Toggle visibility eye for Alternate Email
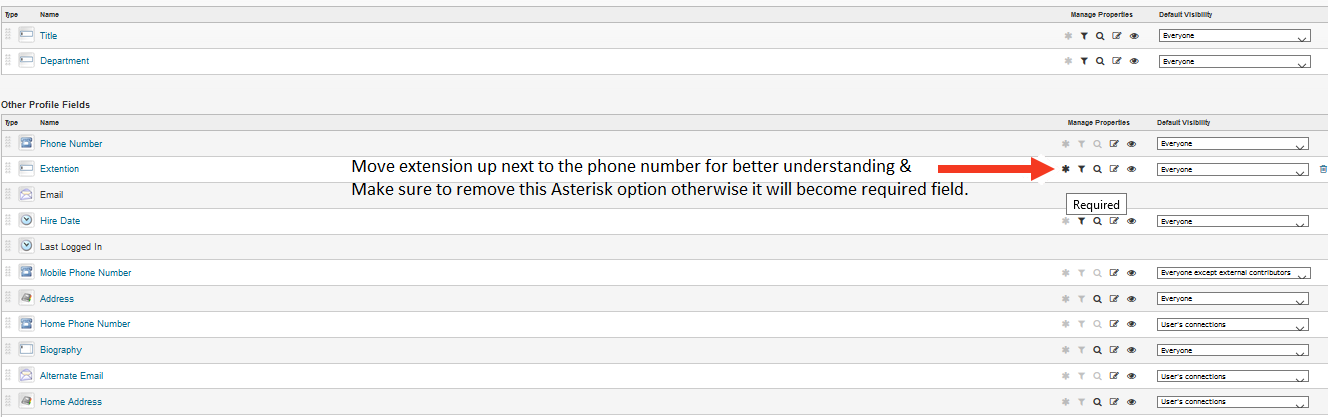This screenshot has height=417, width=1328. point(1131,377)
